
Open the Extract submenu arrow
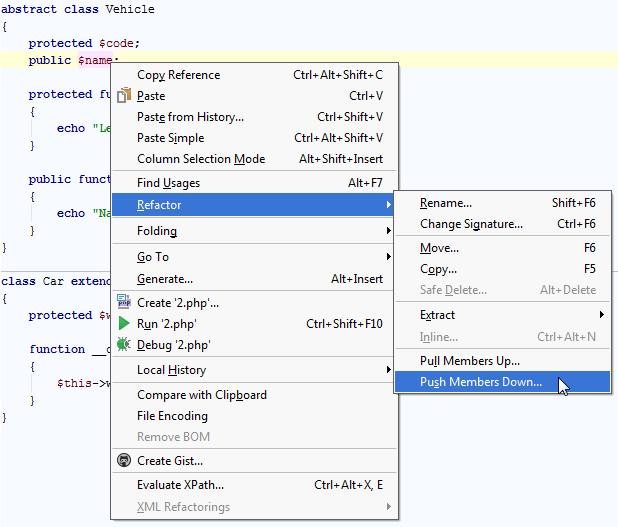click(x=601, y=315)
